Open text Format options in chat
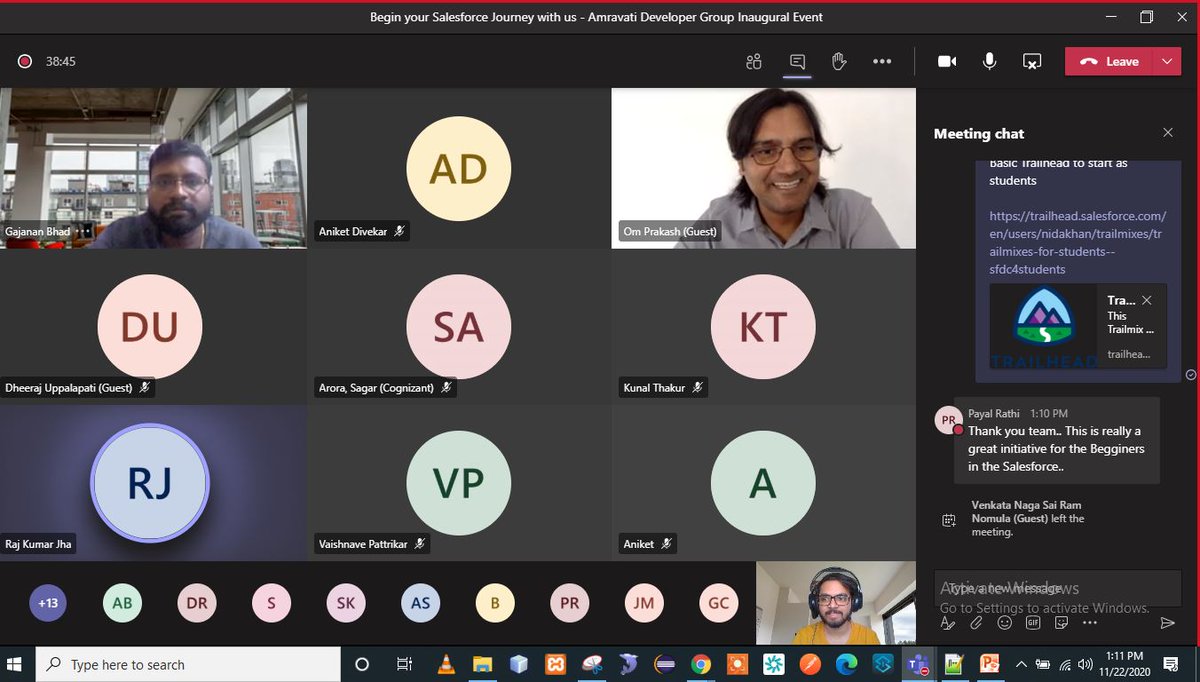This screenshot has height=682, width=1200. 947,623
